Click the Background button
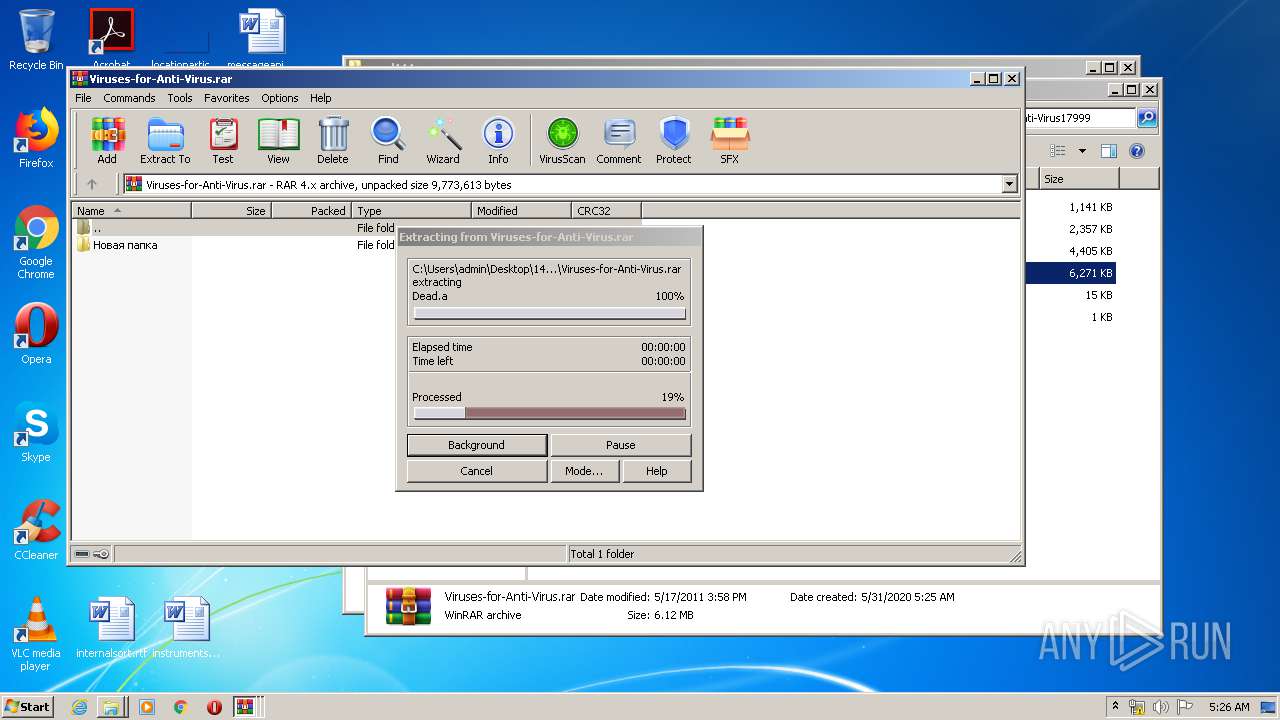 coord(477,445)
